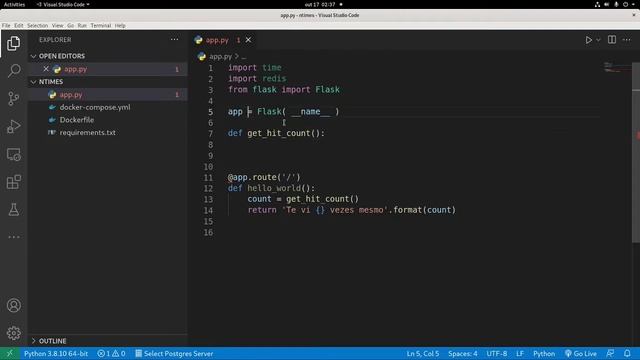Image resolution: width=640 pixels, height=360 pixels.
Task: Open the clock and calendar in top bar
Action: tap(320, 4)
